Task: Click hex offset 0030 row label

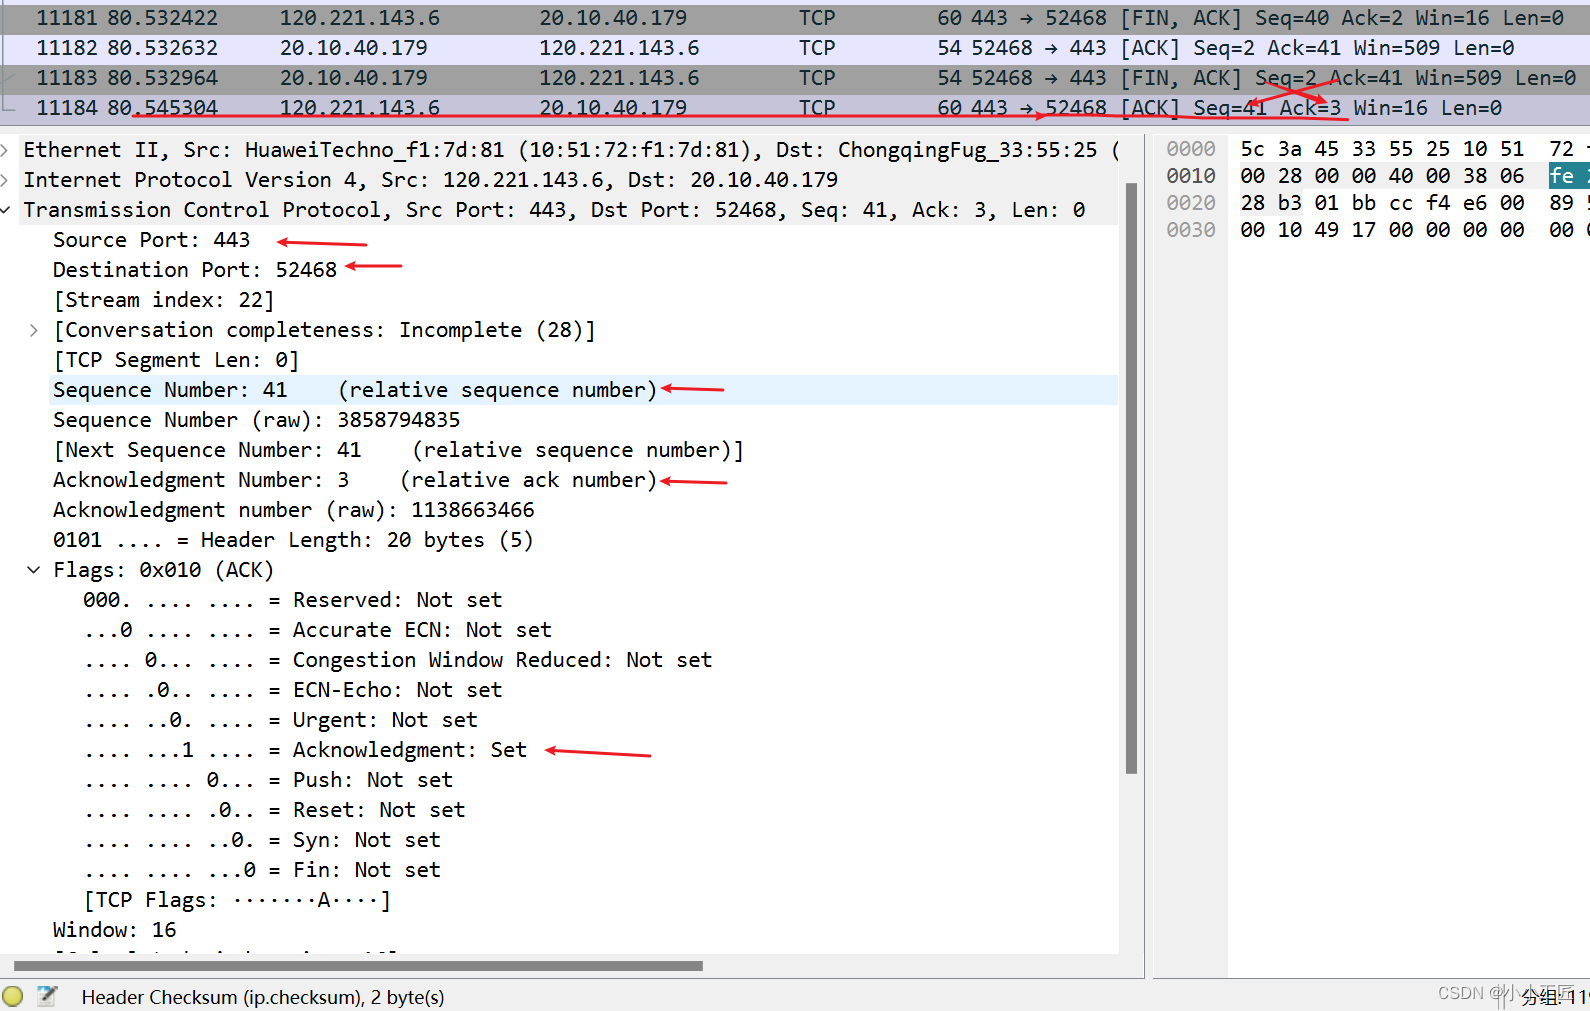Action: click(1191, 230)
